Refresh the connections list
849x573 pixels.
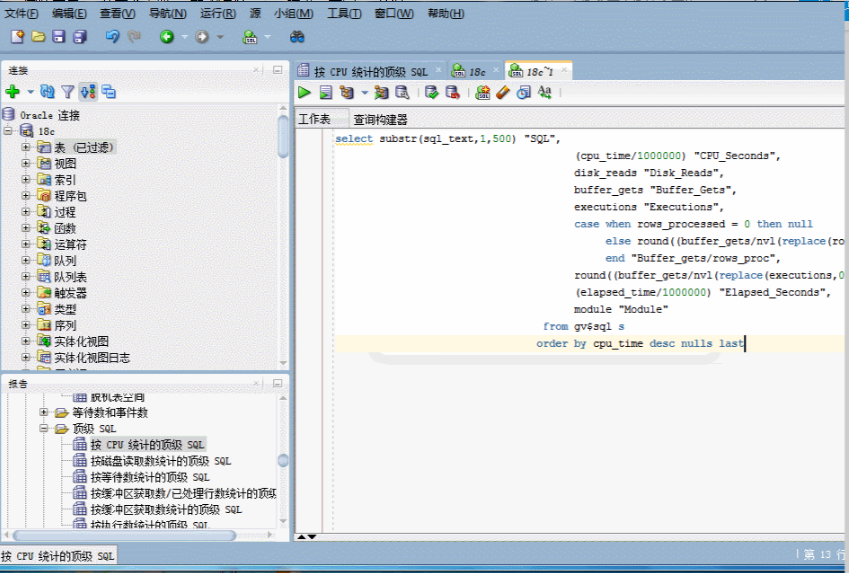click(x=48, y=92)
